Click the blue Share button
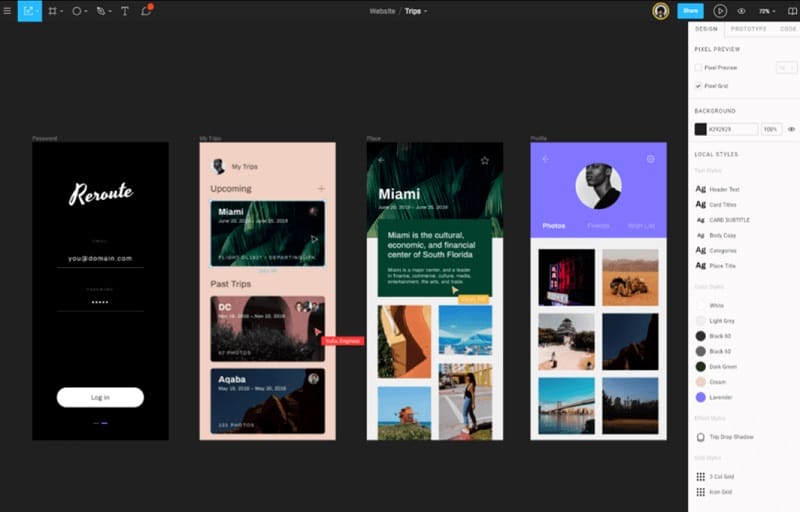800x512 pixels. point(690,11)
